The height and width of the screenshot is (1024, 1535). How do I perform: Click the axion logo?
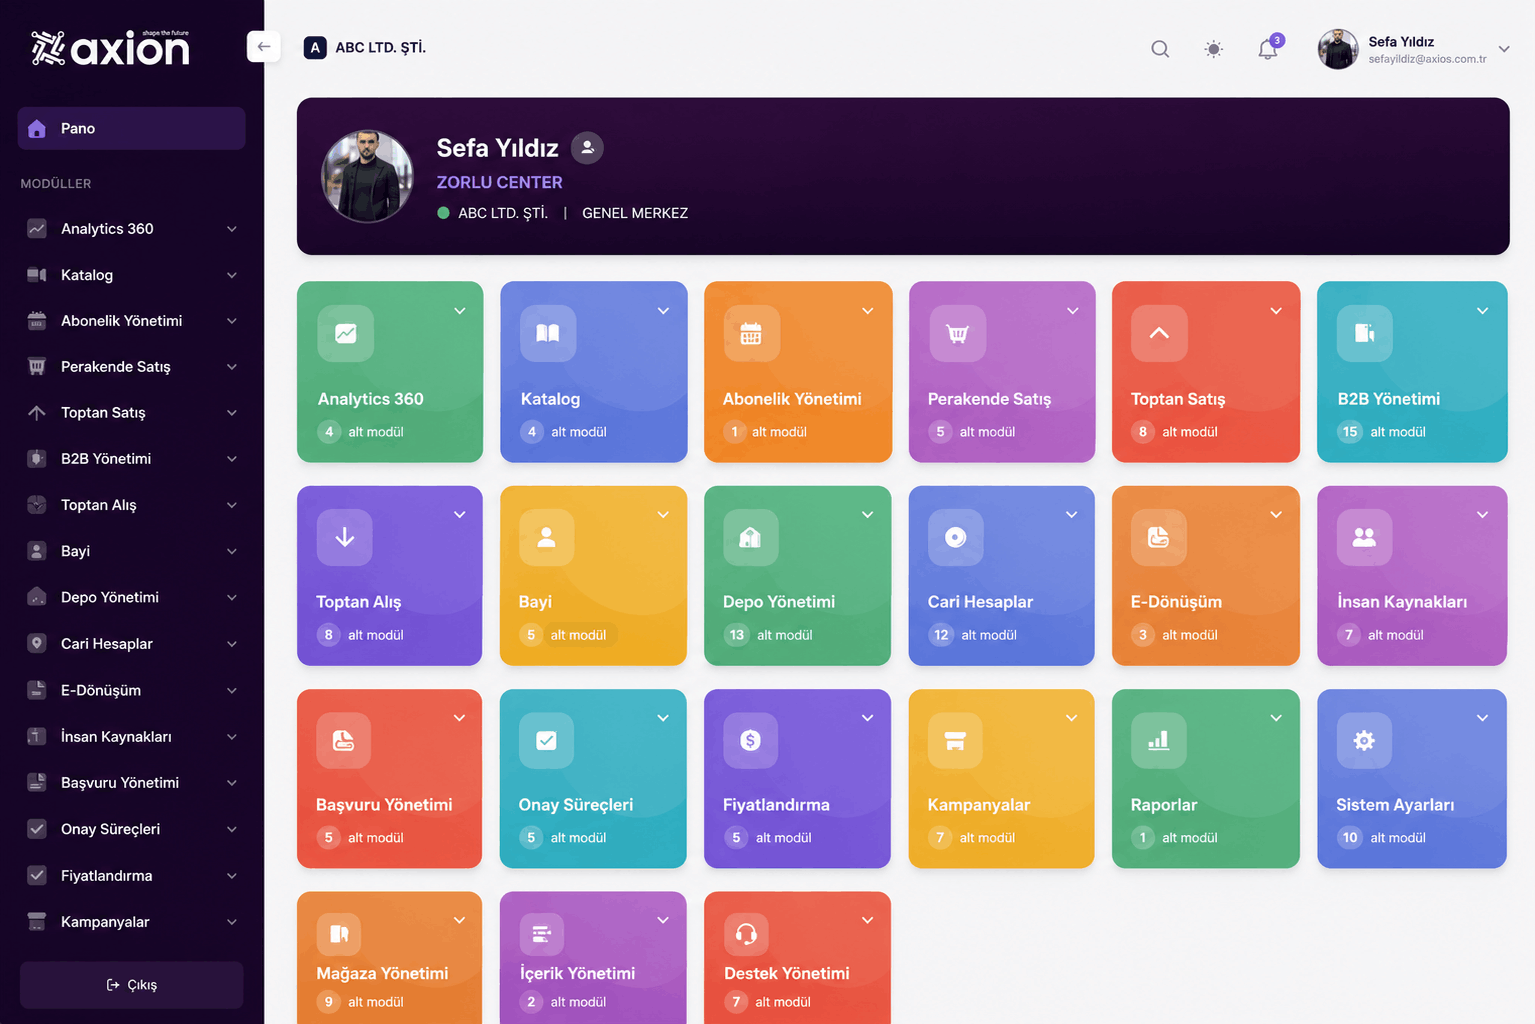point(110,48)
